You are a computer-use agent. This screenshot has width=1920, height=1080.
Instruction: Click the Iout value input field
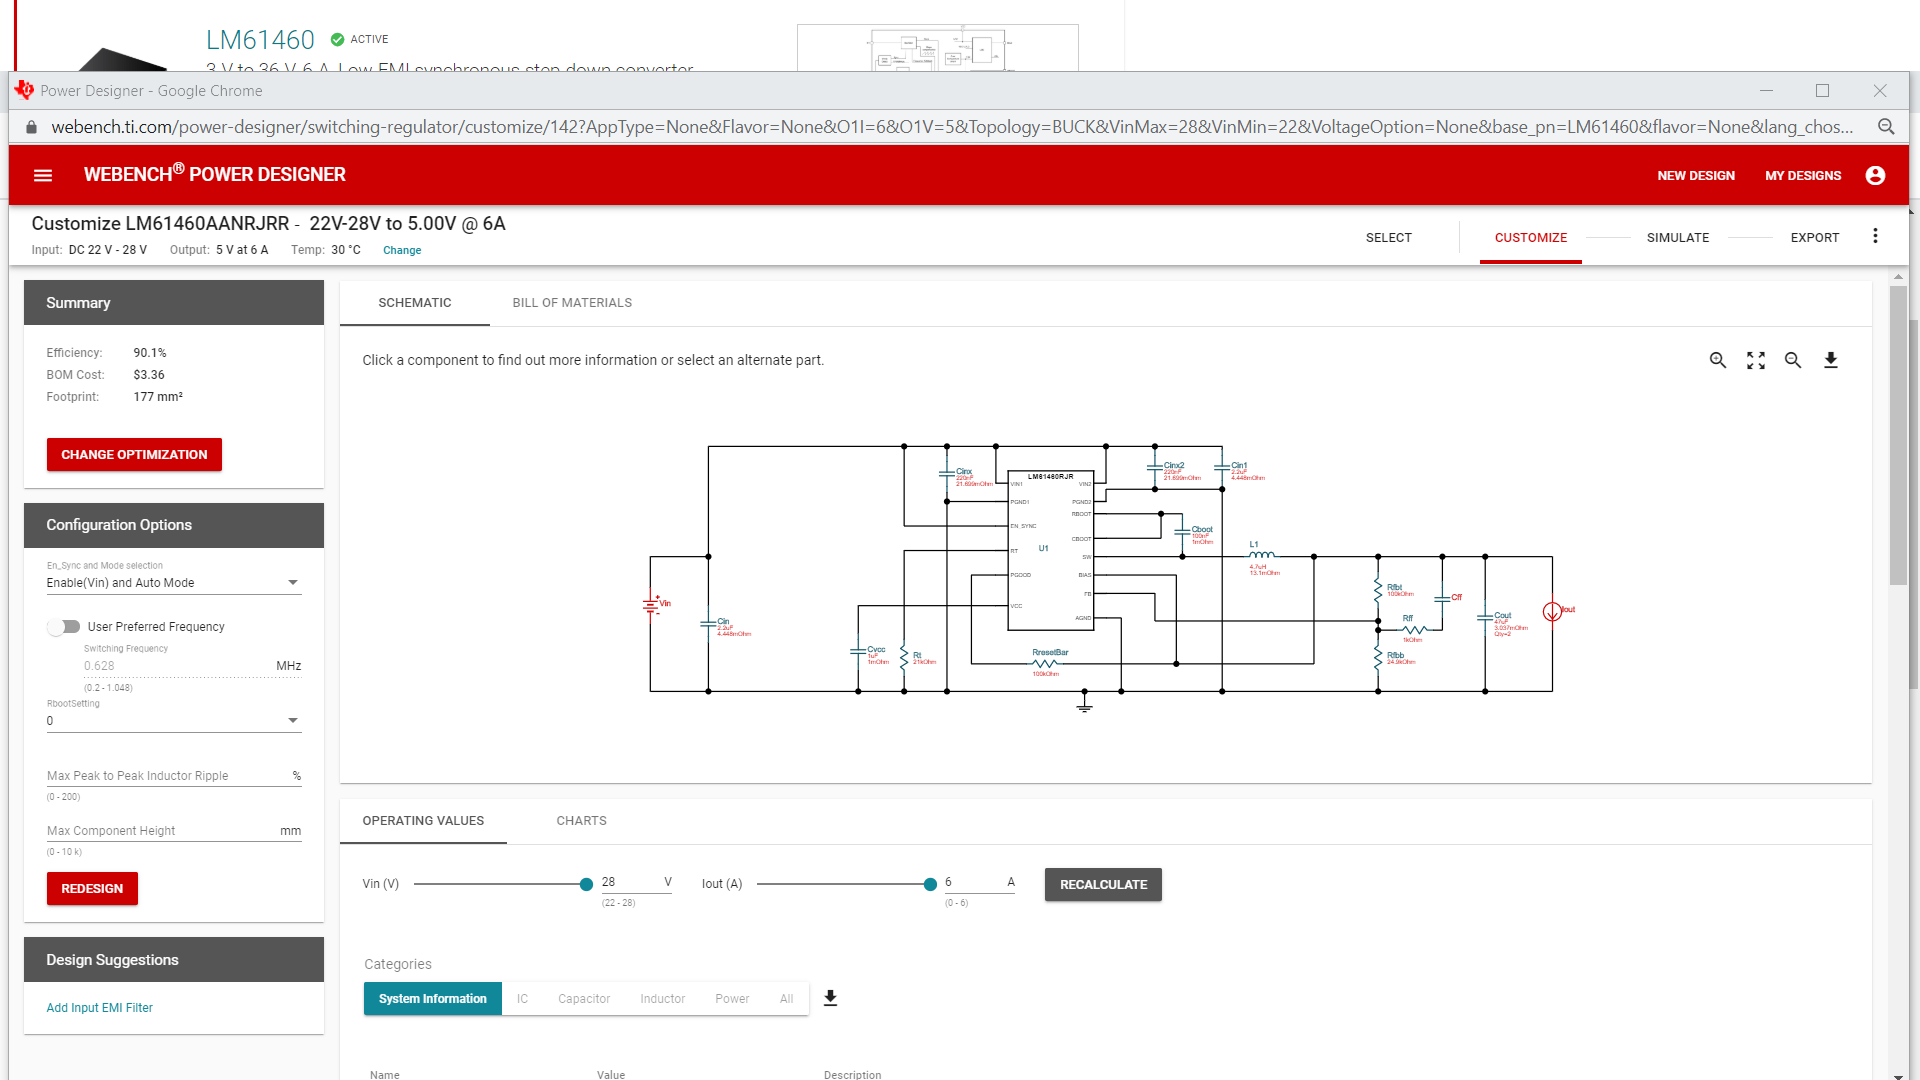coord(980,883)
